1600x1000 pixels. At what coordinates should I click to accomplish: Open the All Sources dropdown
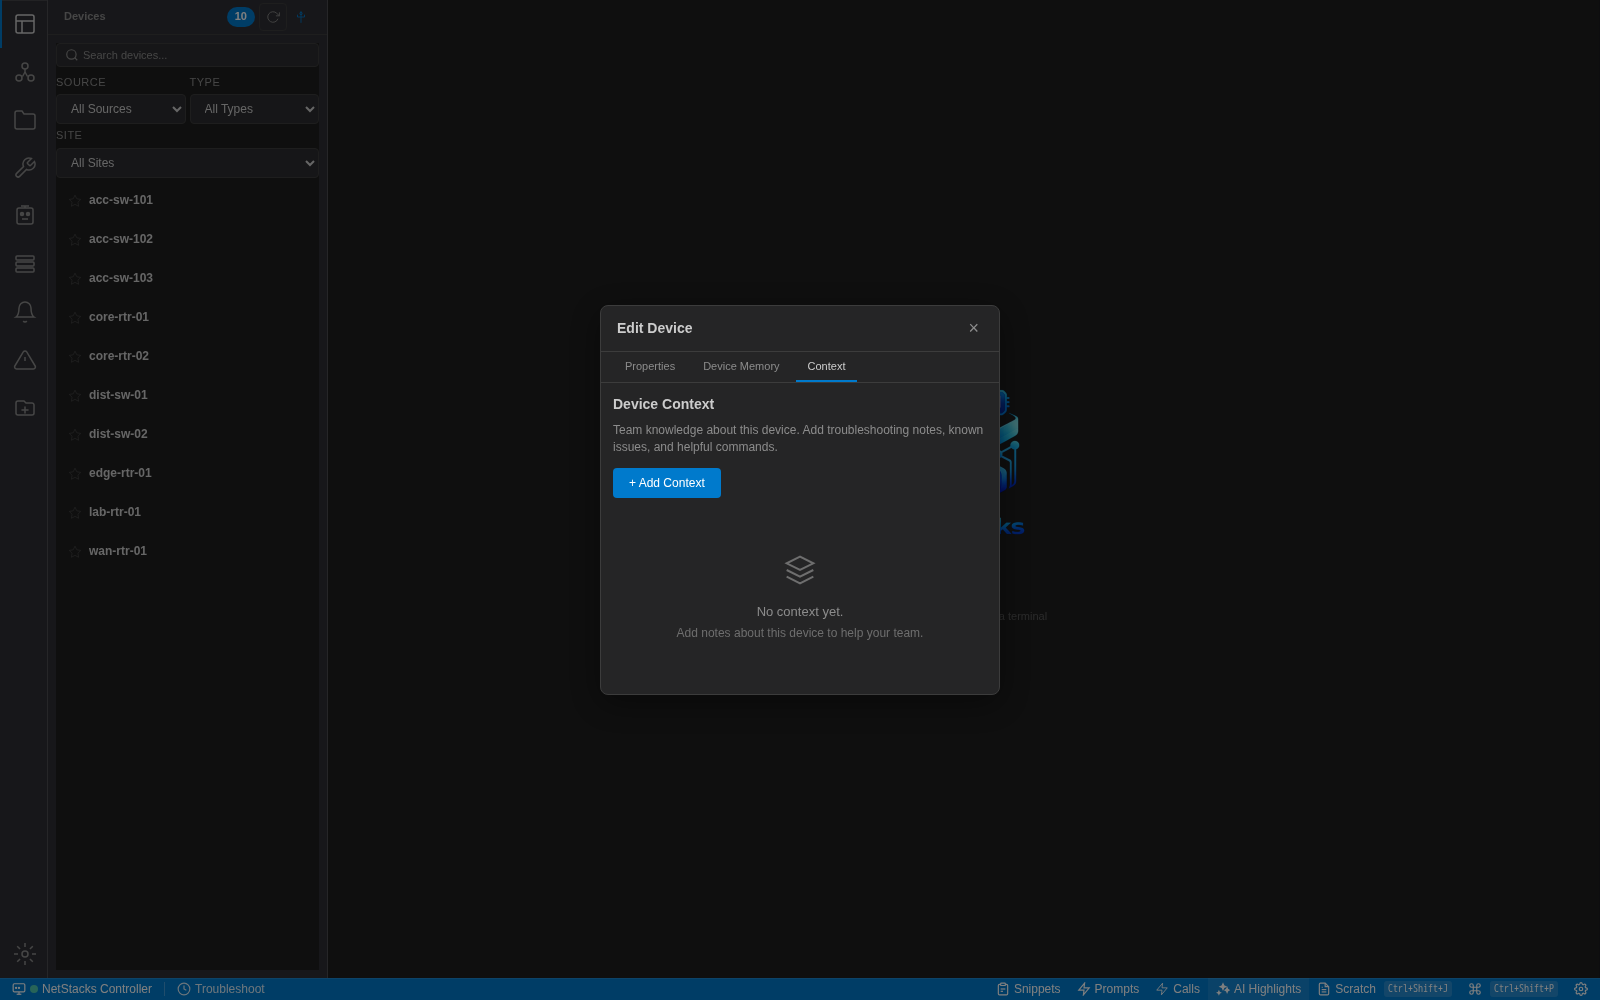tap(121, 109)
